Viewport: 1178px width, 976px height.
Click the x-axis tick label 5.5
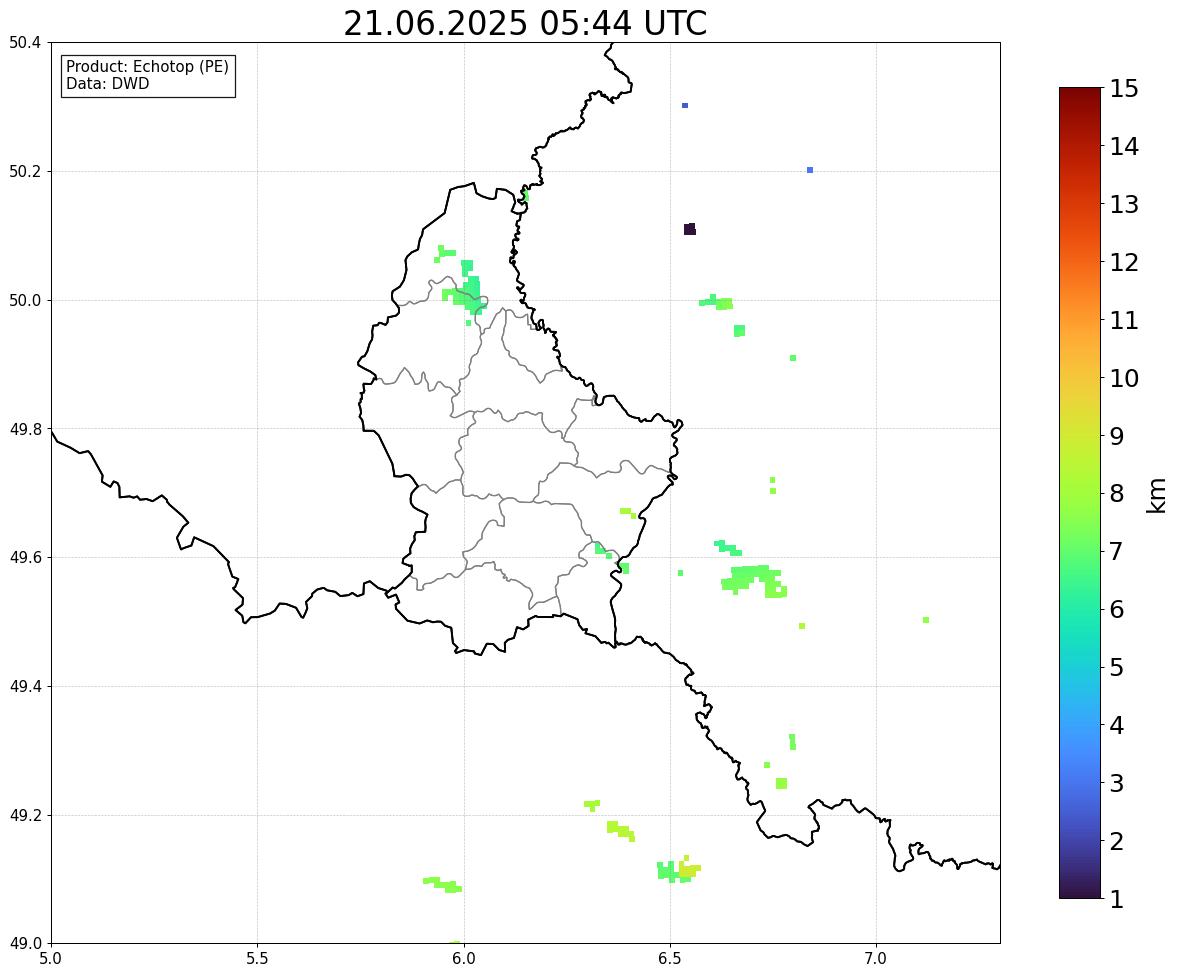tap(258, 959)
